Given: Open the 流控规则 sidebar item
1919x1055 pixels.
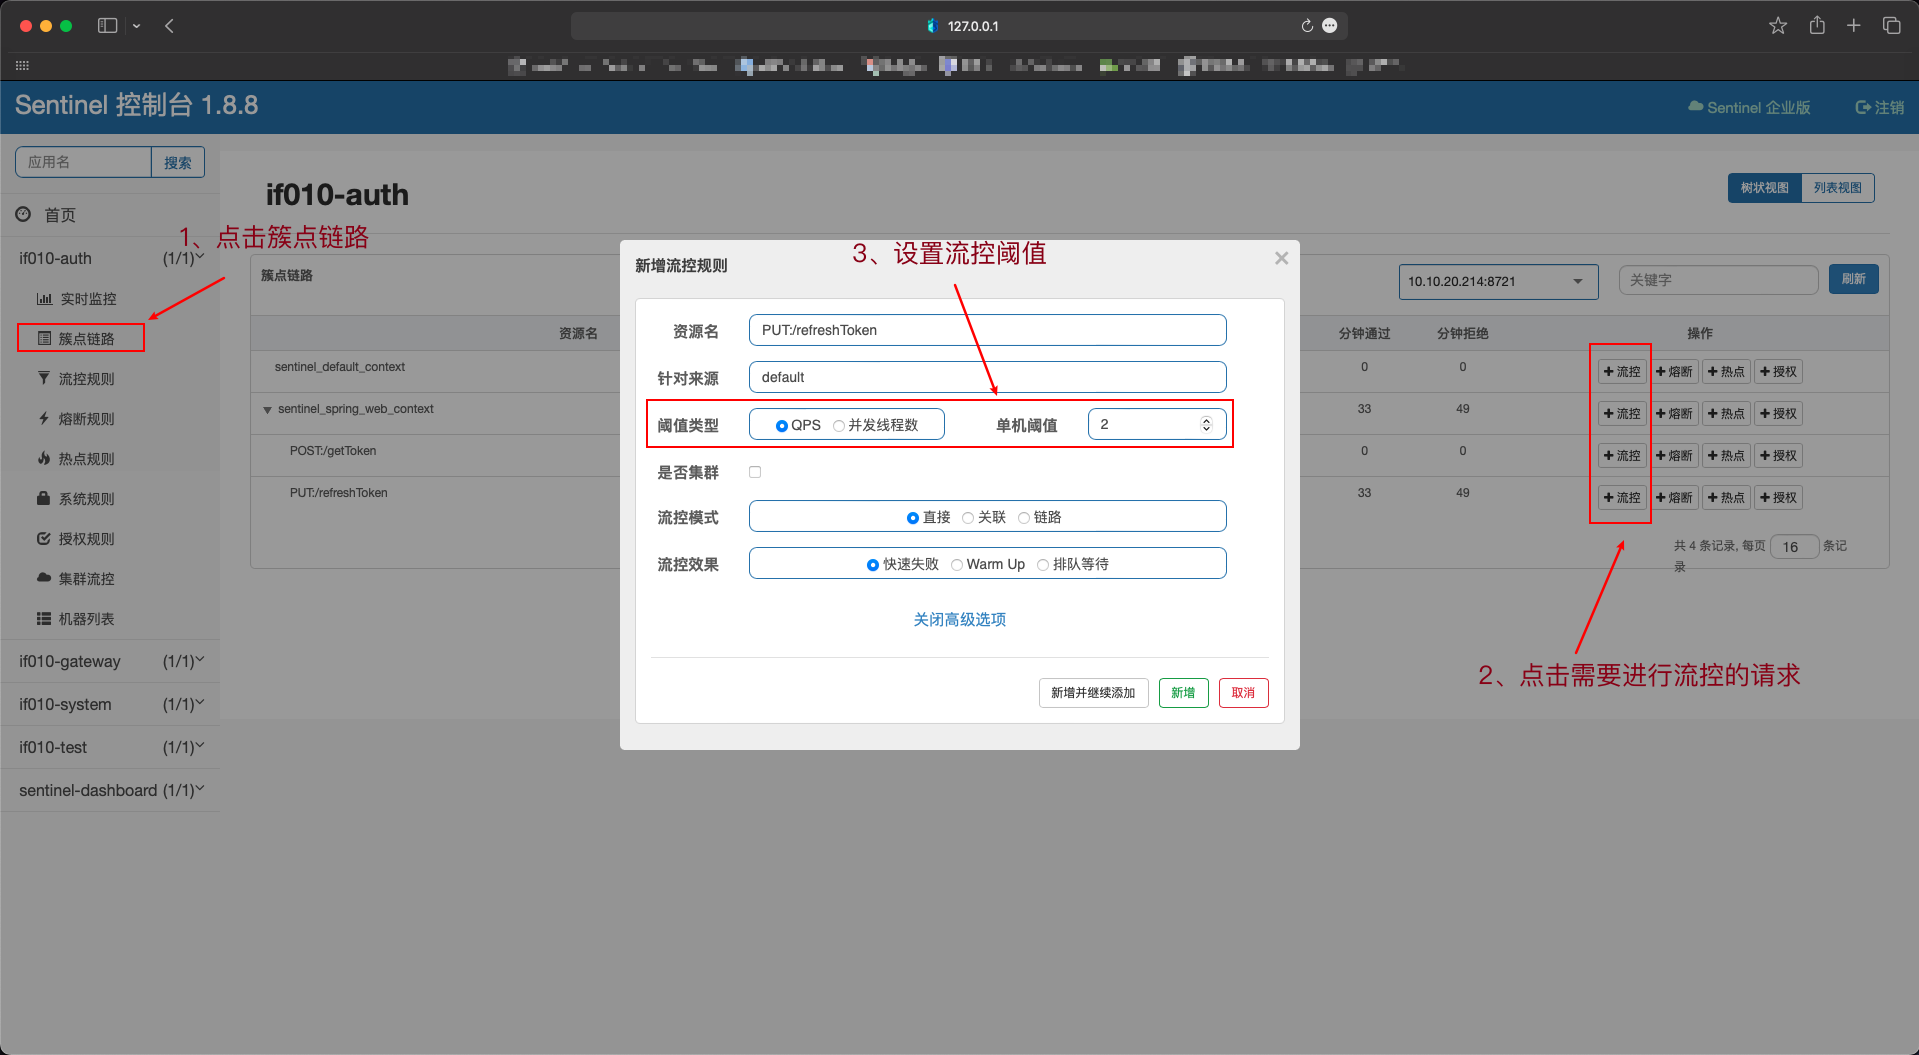Looking at the screenshot, I should [77, 378].
